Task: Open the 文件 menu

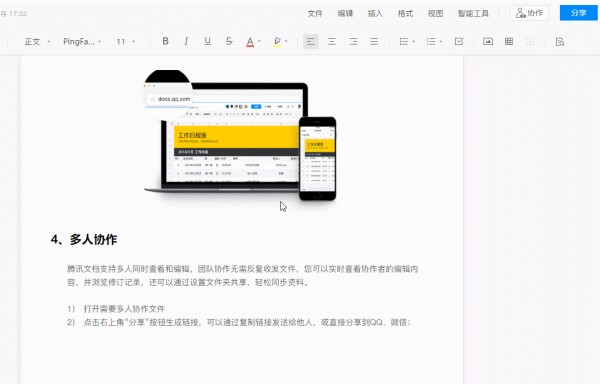Action: coord(315,13)
